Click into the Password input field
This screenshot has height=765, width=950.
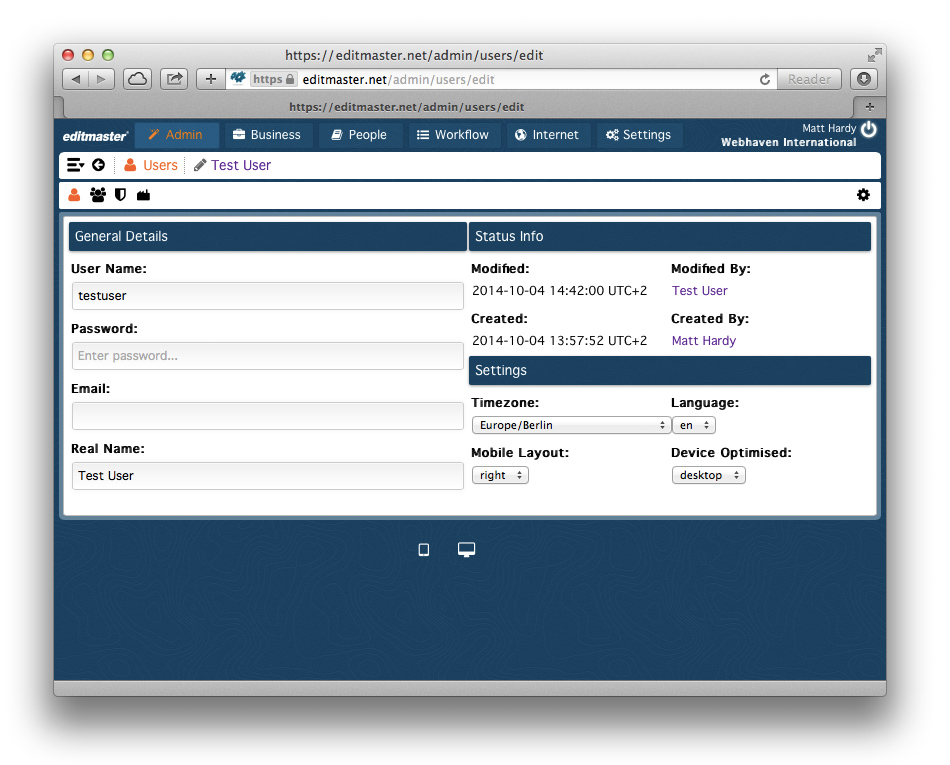(267, 356)
